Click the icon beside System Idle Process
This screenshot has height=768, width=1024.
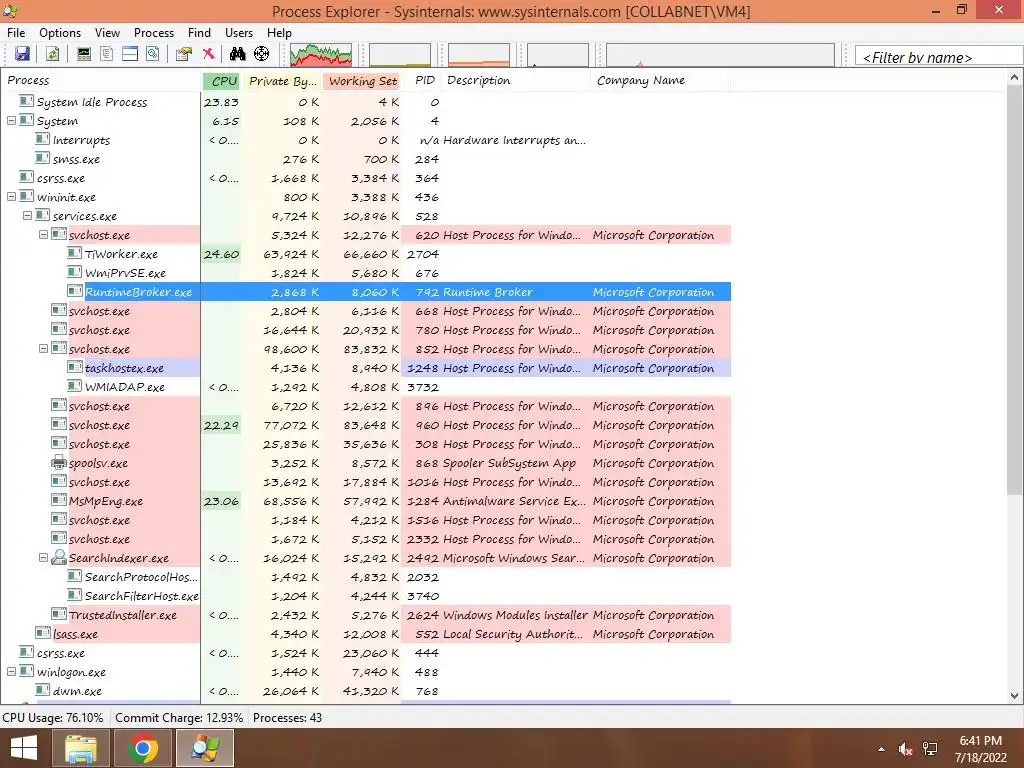click(x=27, y=101)
